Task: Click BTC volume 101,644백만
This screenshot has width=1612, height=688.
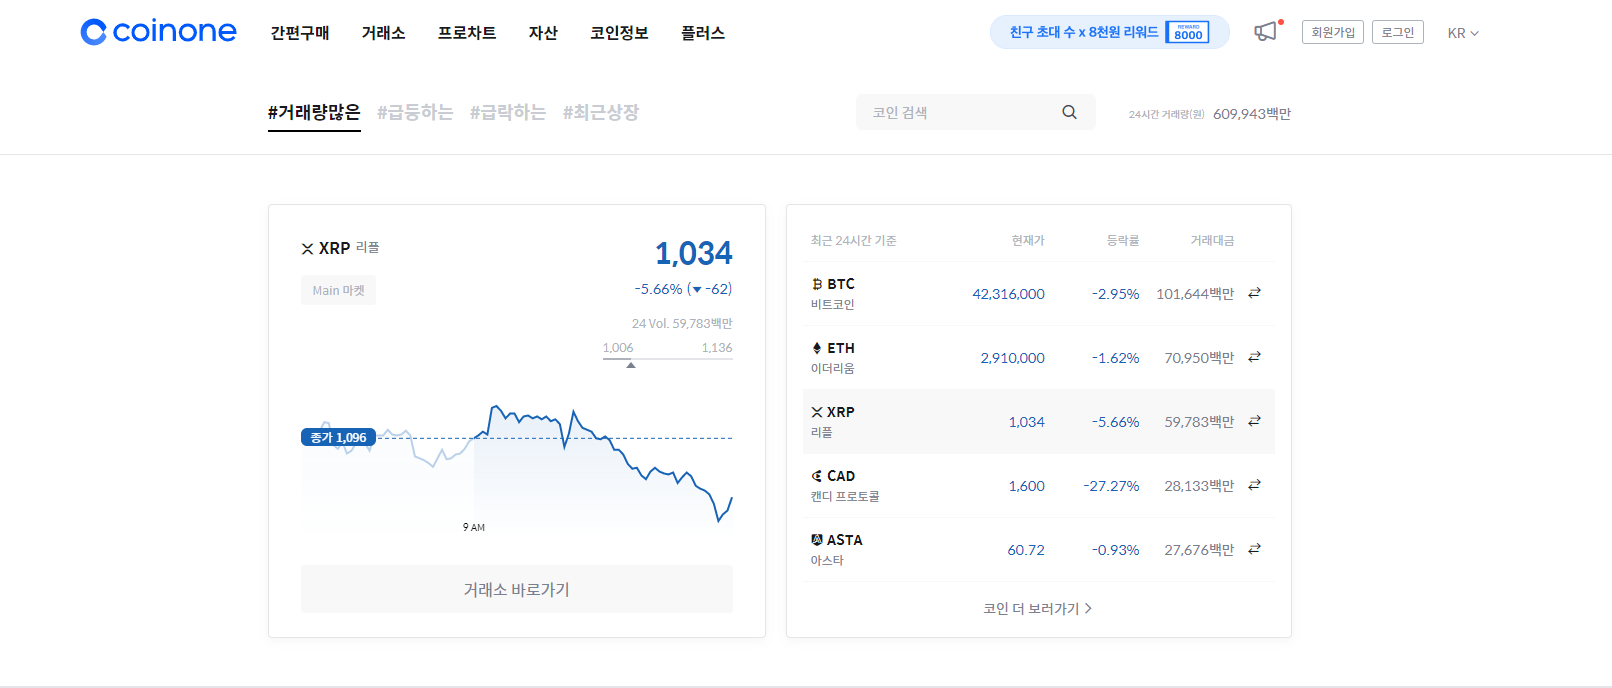Action: click(1195, 294)
